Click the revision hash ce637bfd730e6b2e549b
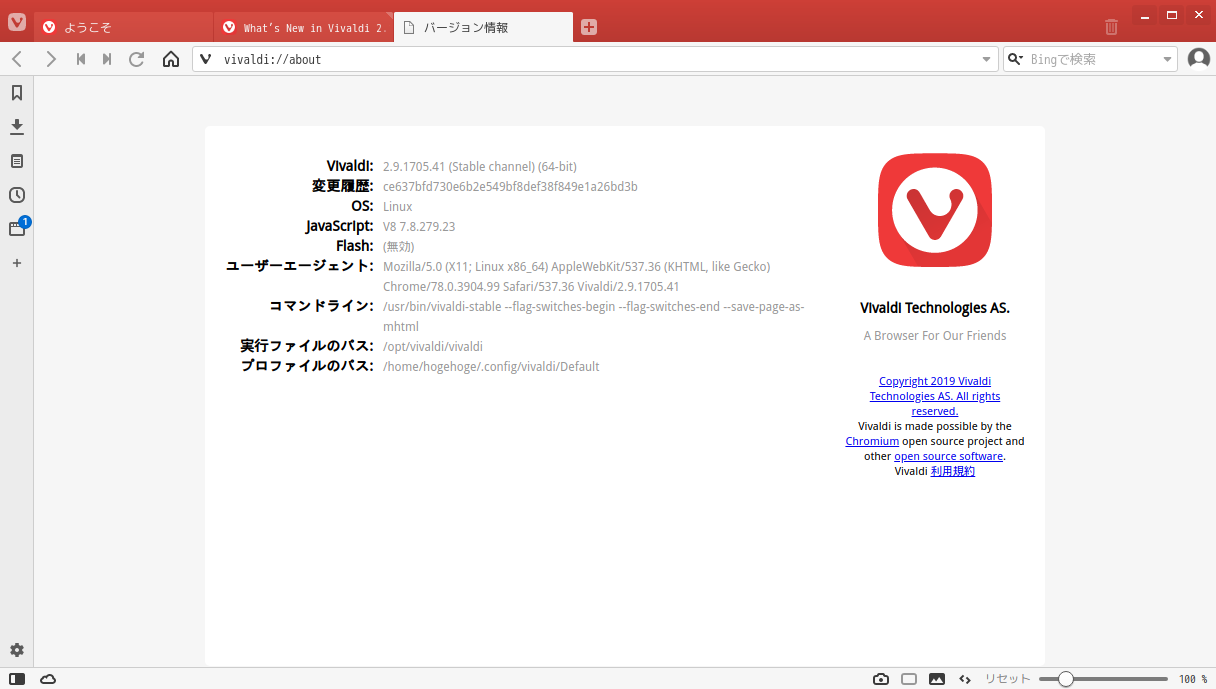1216x689 pixels. [510, 187]
